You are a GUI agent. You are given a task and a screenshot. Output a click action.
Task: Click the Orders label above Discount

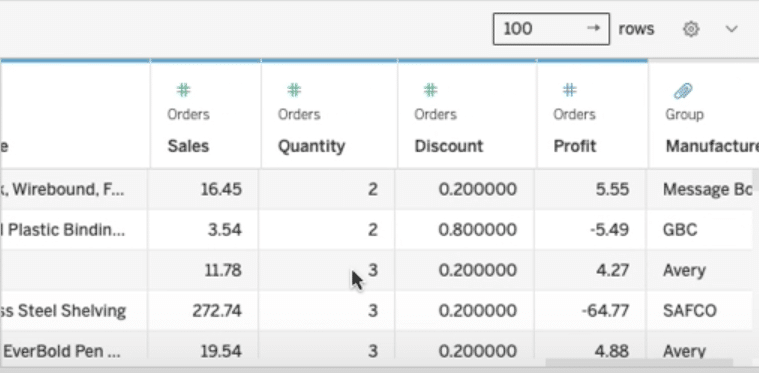coord(435,115)
